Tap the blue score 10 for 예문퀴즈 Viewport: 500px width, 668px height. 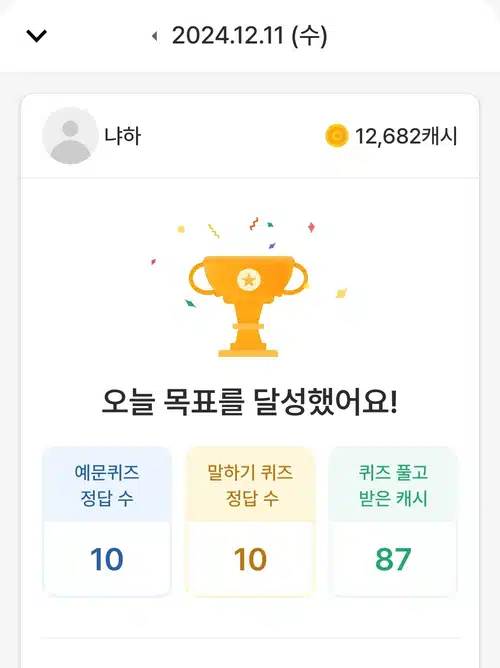pyautogui.click(x=107, y=559)
